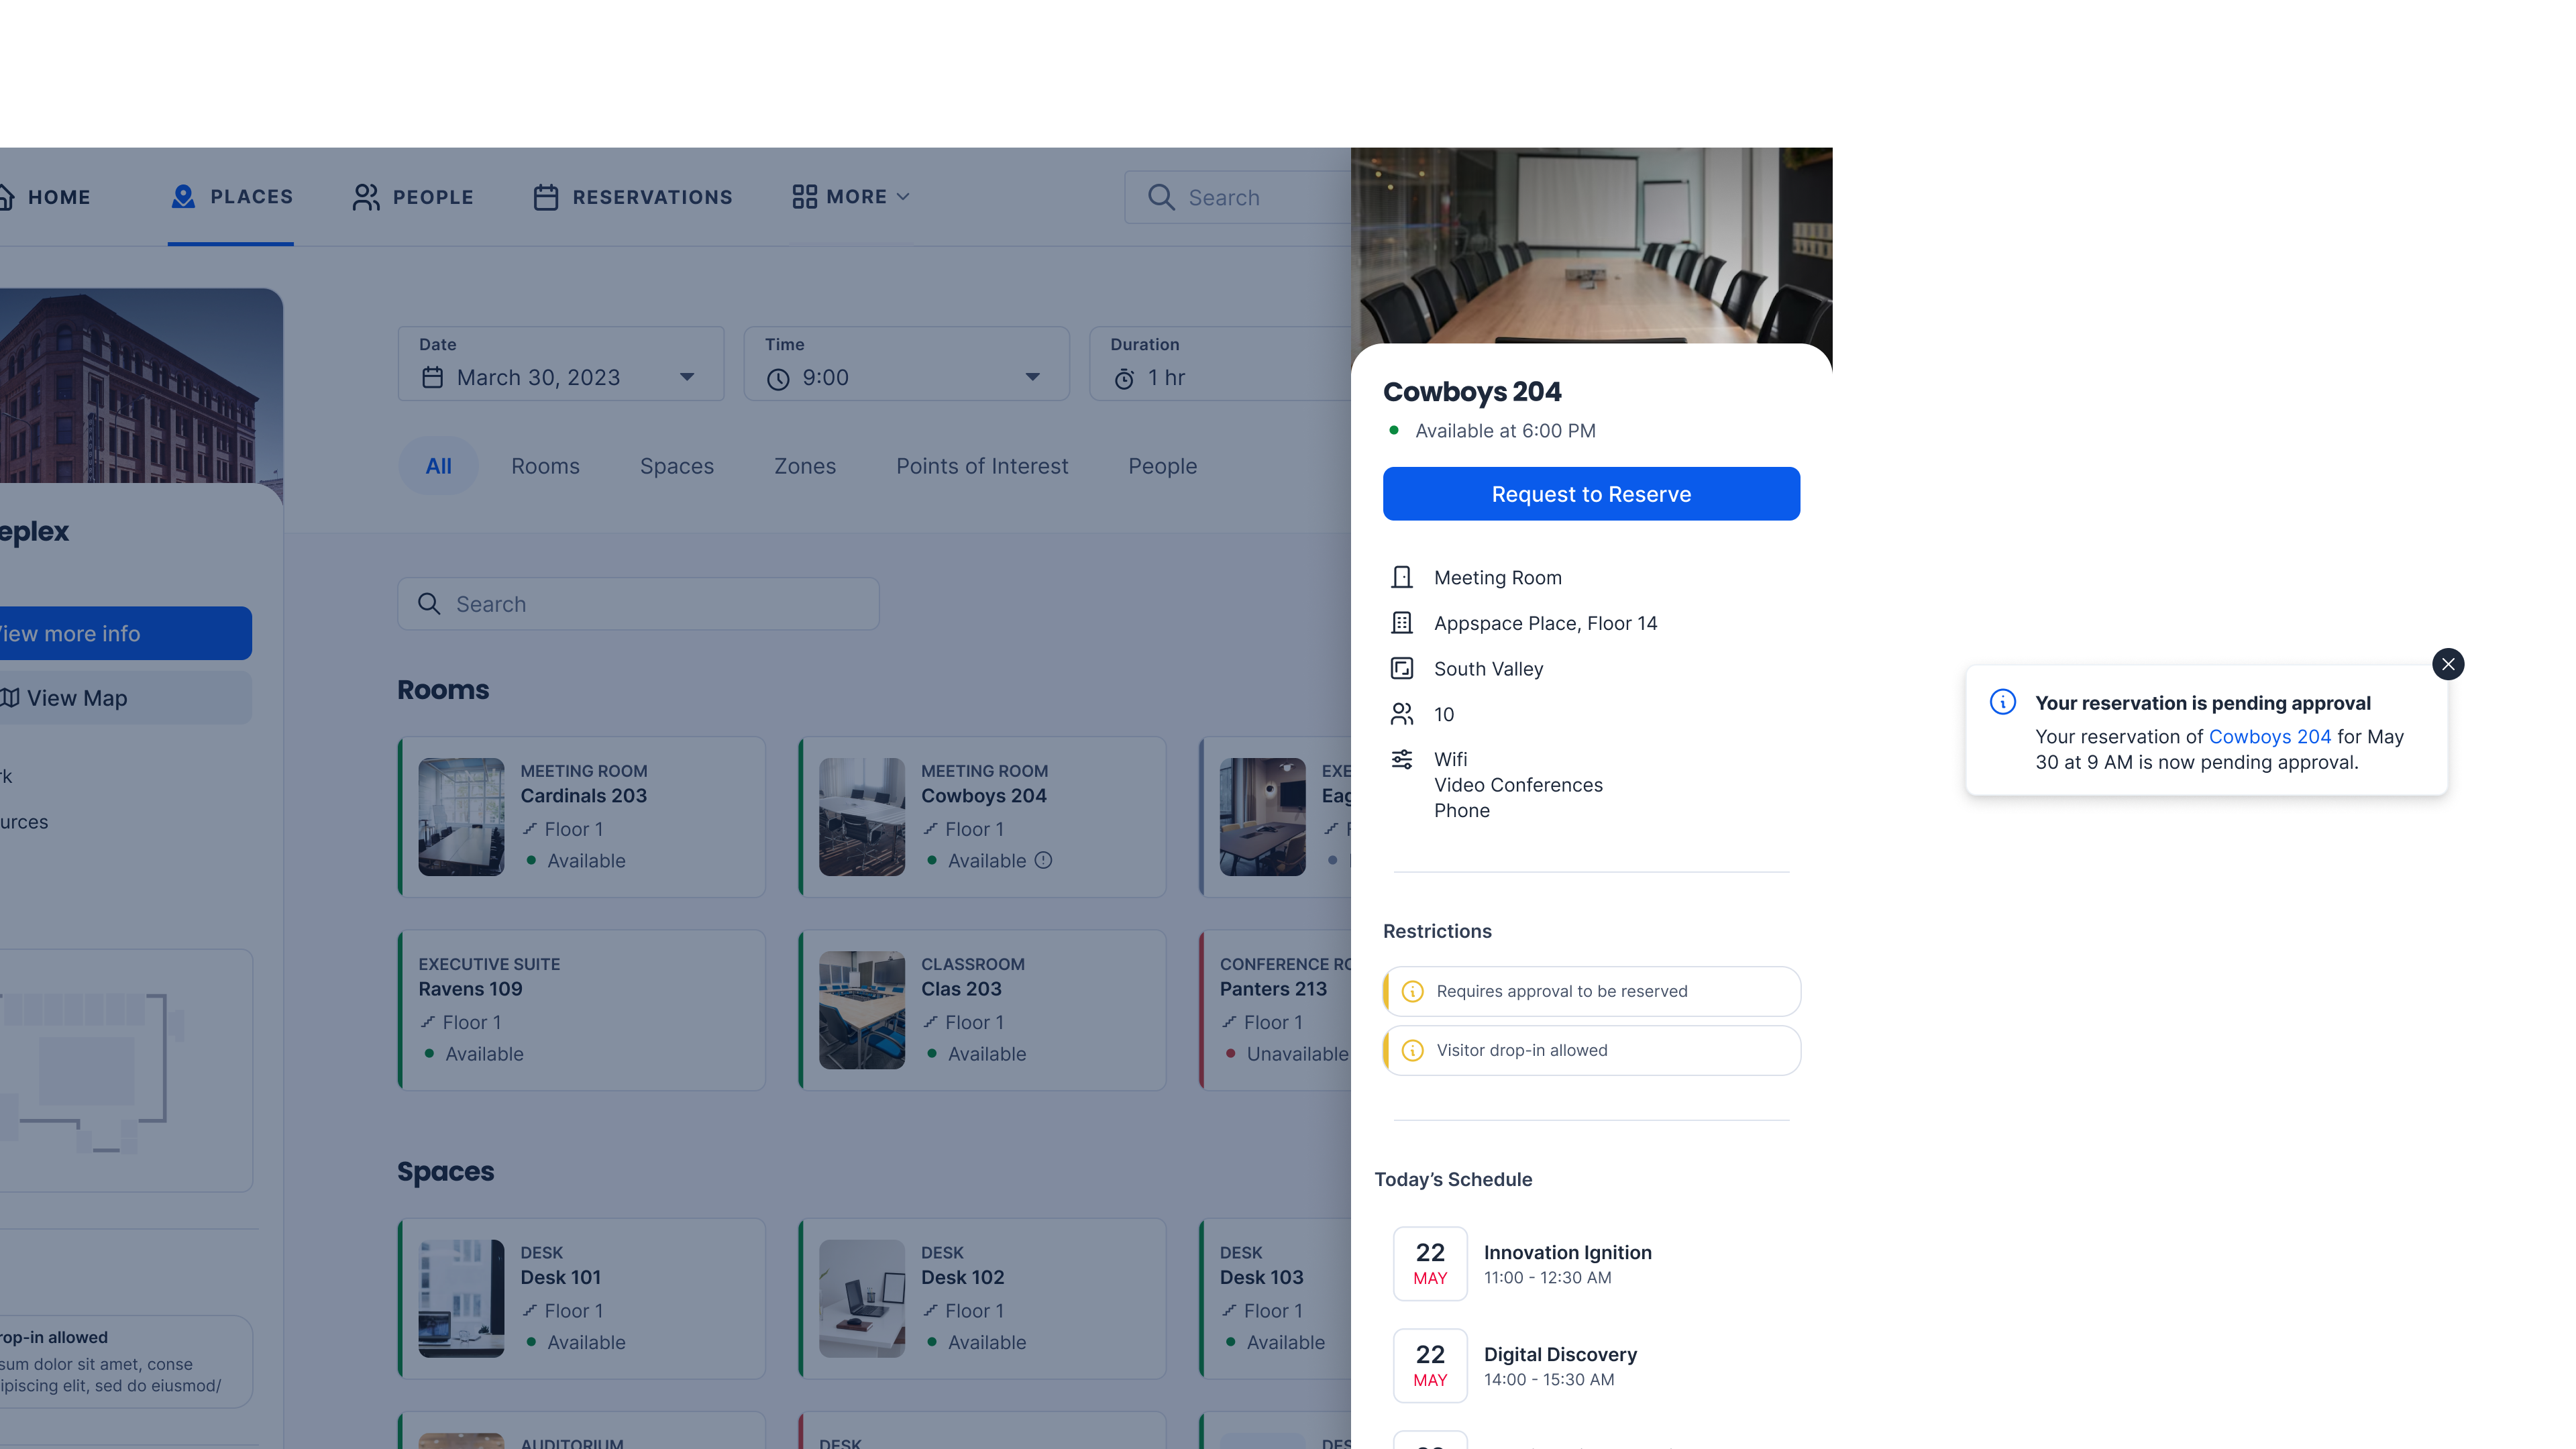2576x1449 pixels.
Task: Select the People filter tab
Action: (1163, 466)
